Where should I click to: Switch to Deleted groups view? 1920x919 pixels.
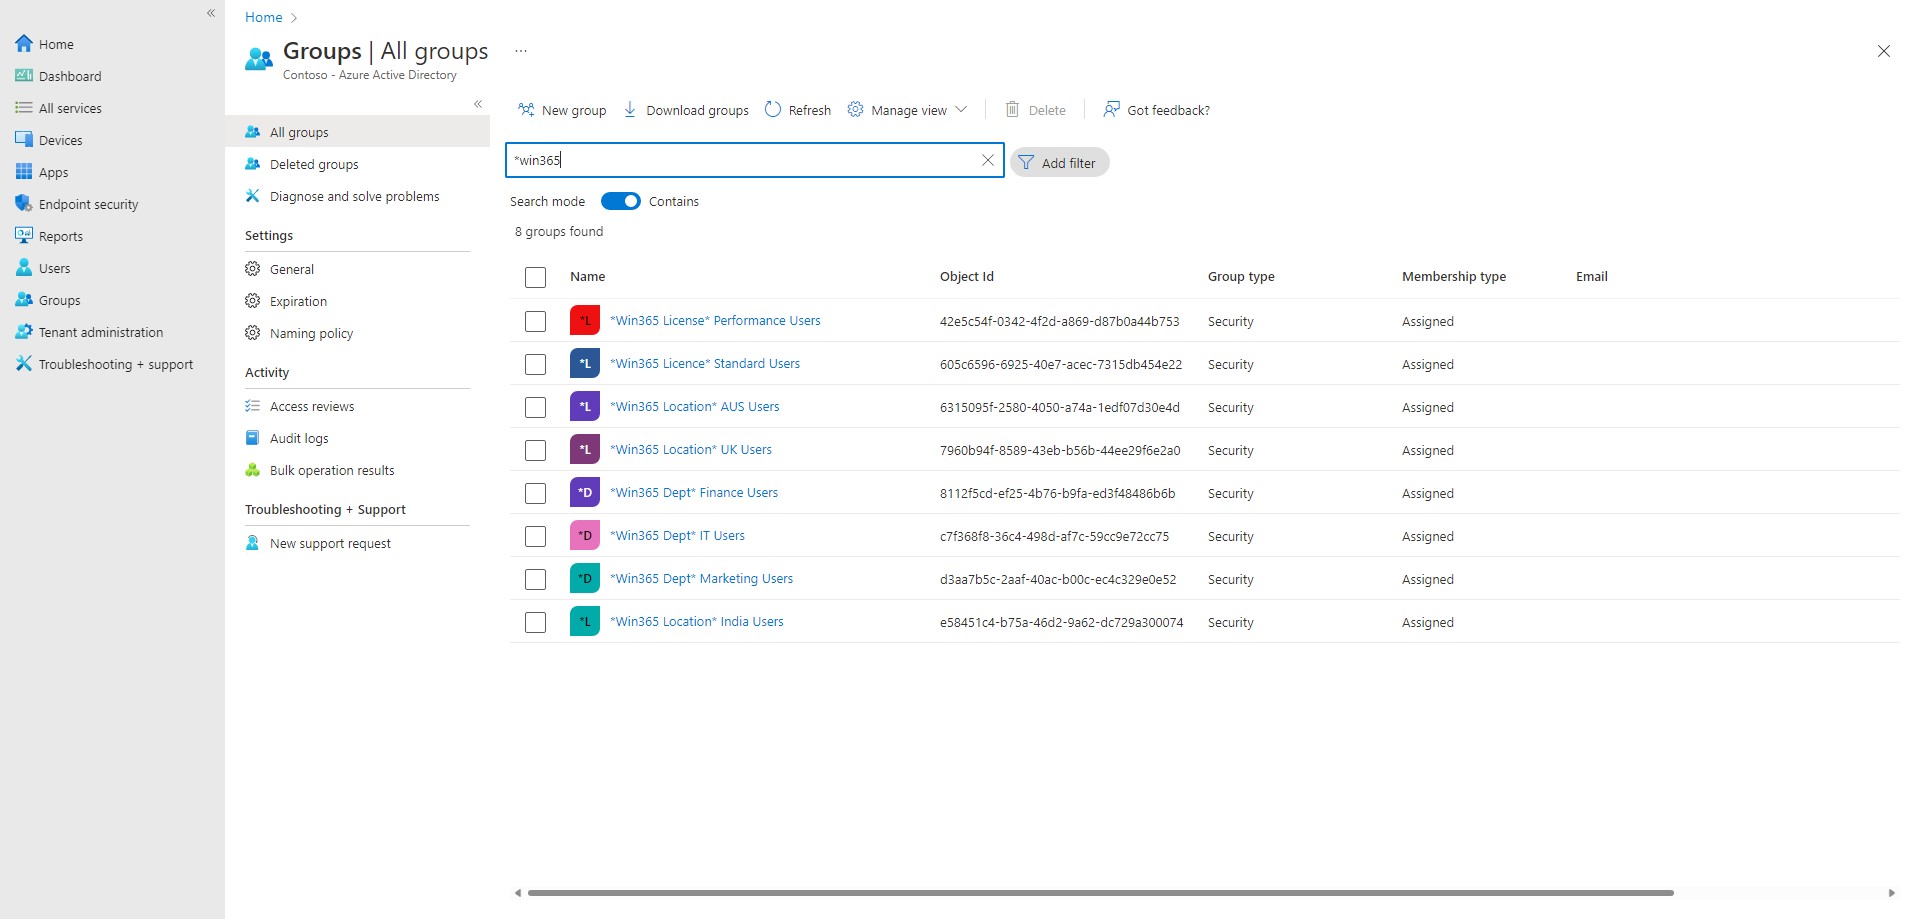coord(314,164)
